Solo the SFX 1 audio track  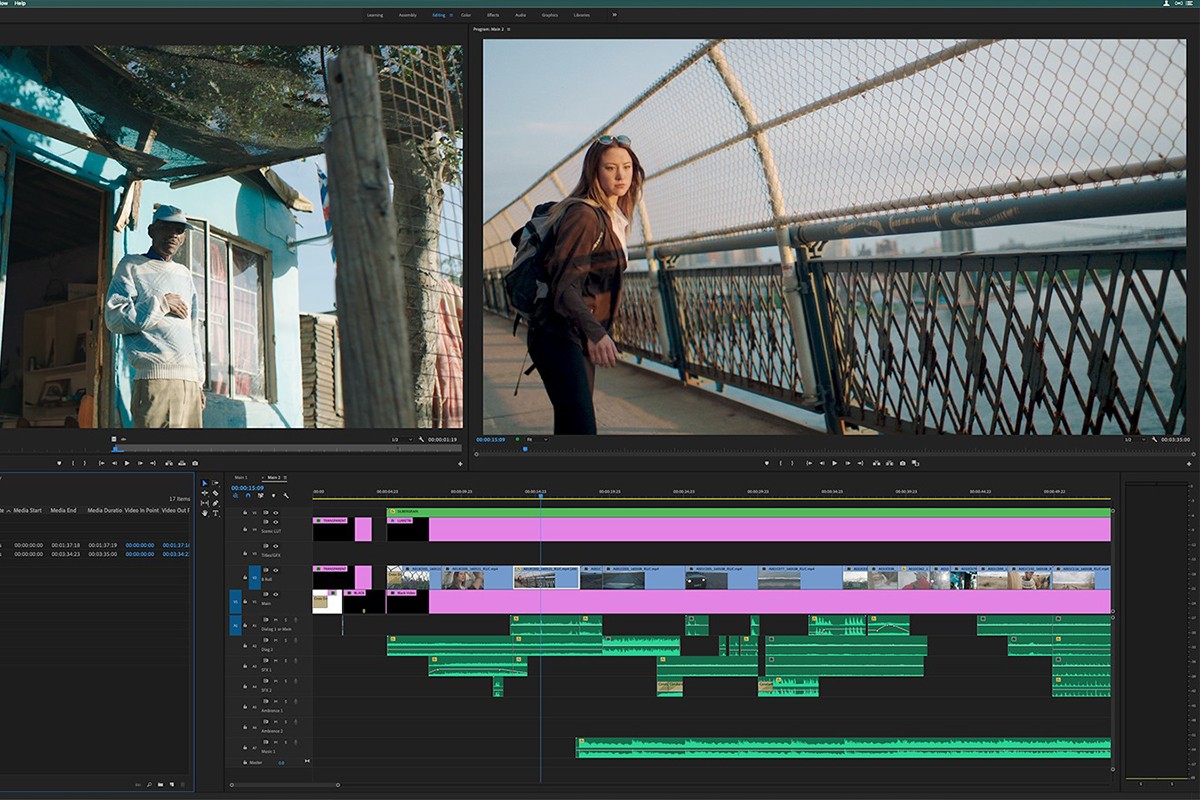[x=285, y=660]
